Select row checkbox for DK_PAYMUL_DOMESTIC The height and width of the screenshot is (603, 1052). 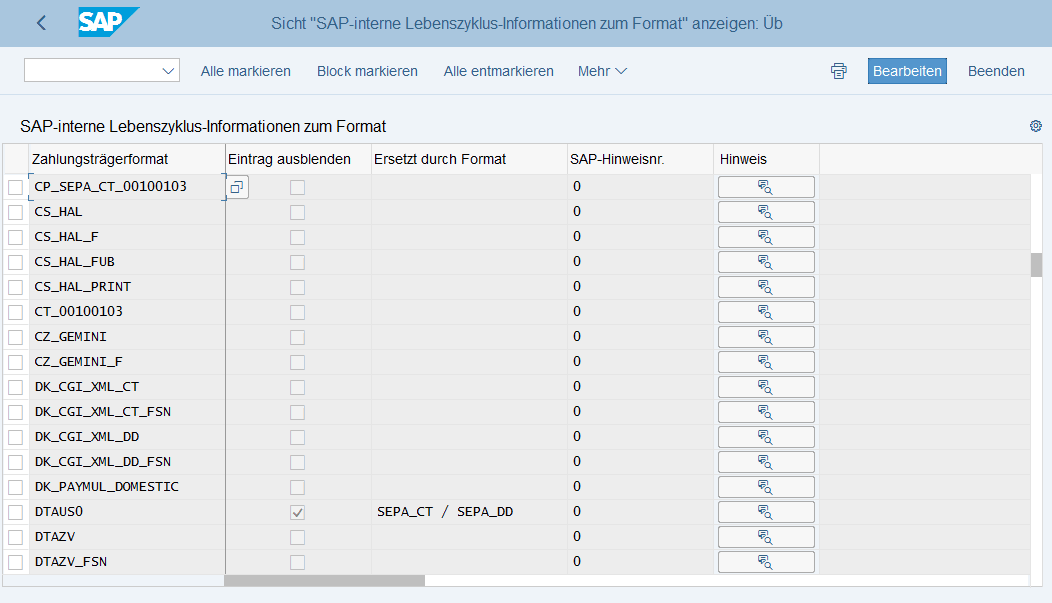point(15,487)
